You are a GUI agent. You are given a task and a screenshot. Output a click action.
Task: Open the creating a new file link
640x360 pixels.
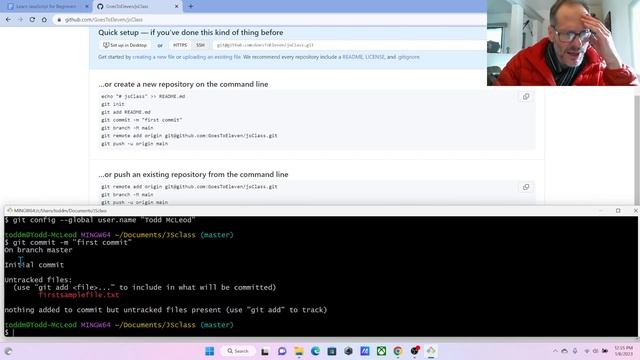pos(153,57)
